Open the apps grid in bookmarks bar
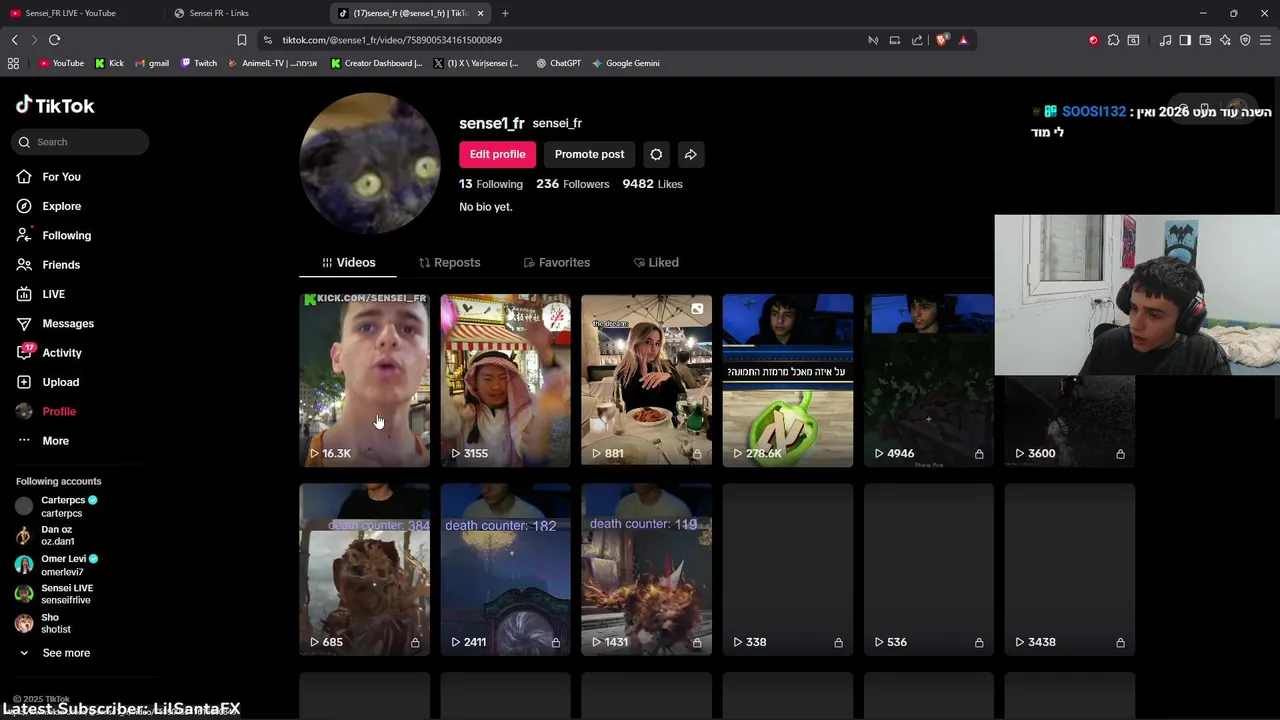 13,63
